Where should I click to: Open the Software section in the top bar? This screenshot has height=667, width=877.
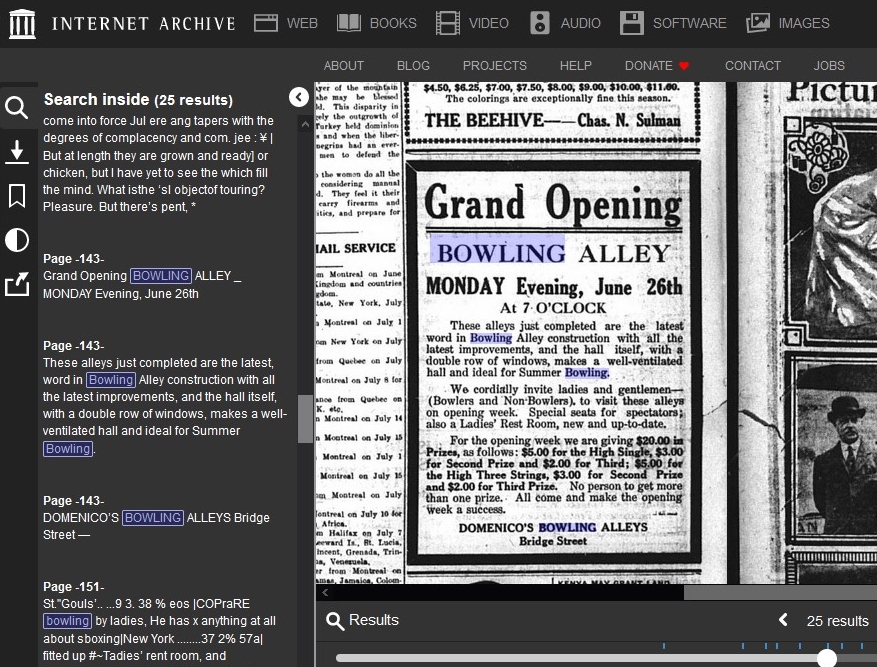(x=673, y=23)
